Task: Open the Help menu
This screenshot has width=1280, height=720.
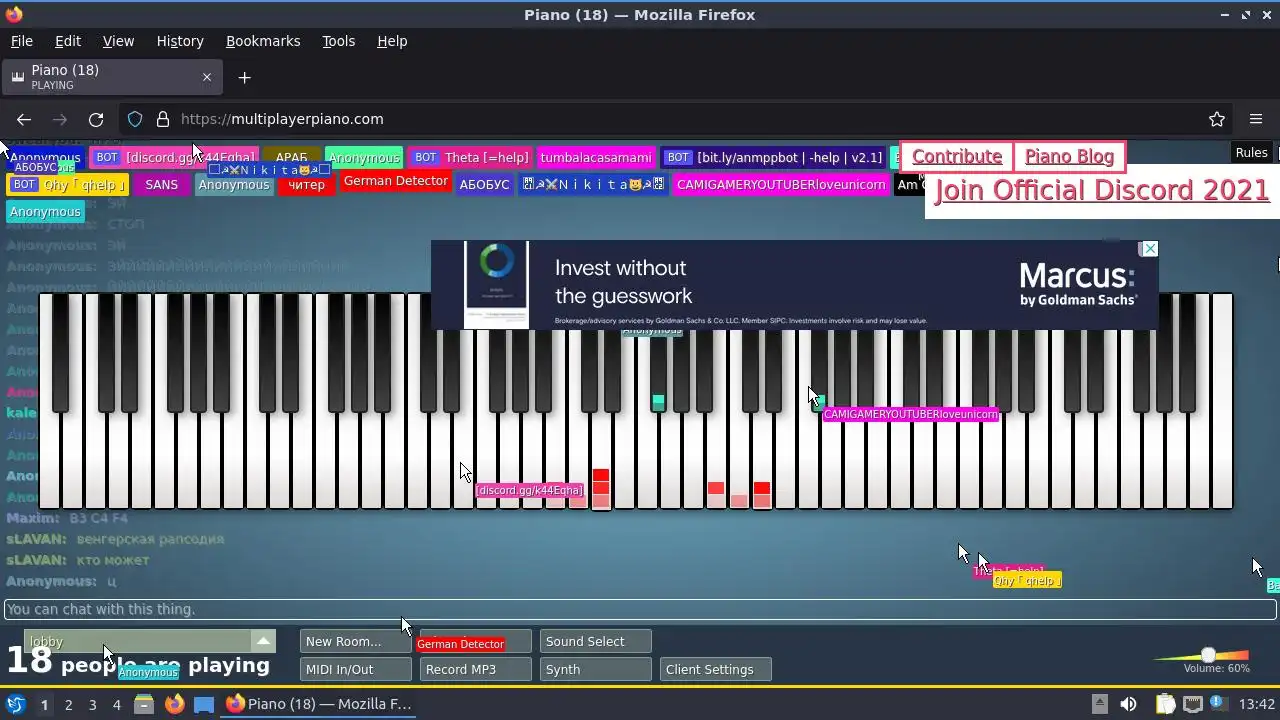Action: 392,41
